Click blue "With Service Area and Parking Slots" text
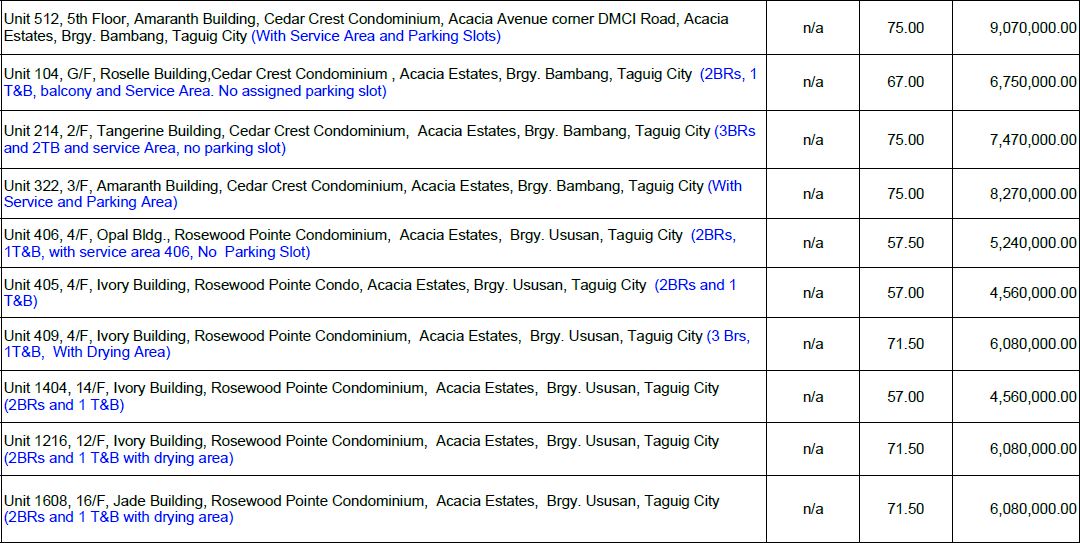 click(376, 36)
